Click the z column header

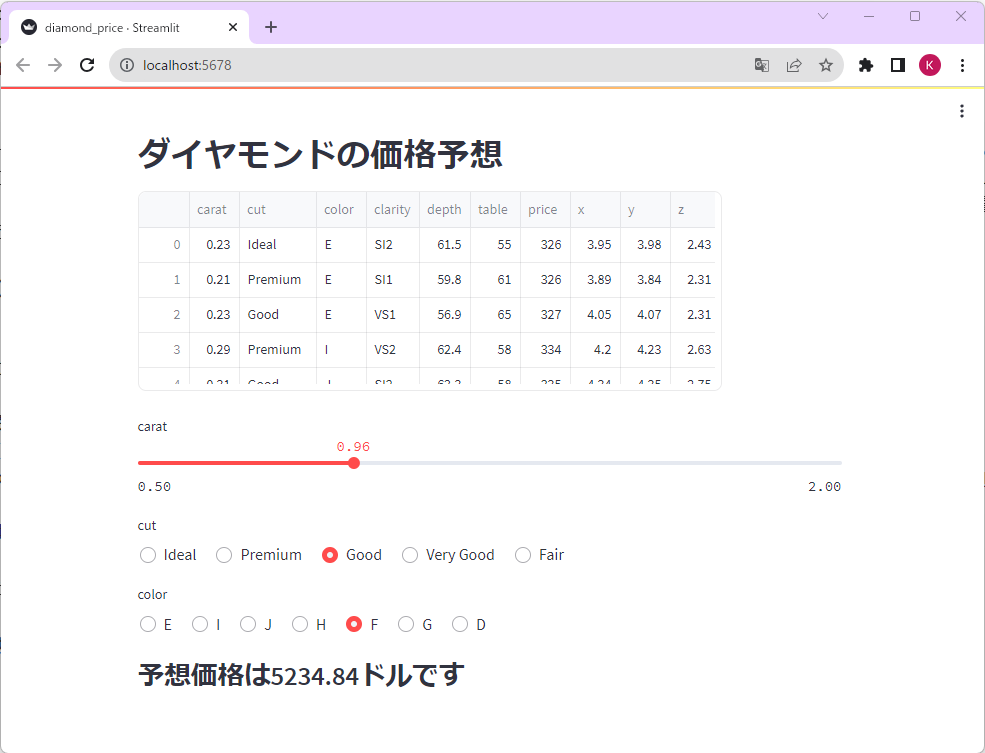(692, 210)
